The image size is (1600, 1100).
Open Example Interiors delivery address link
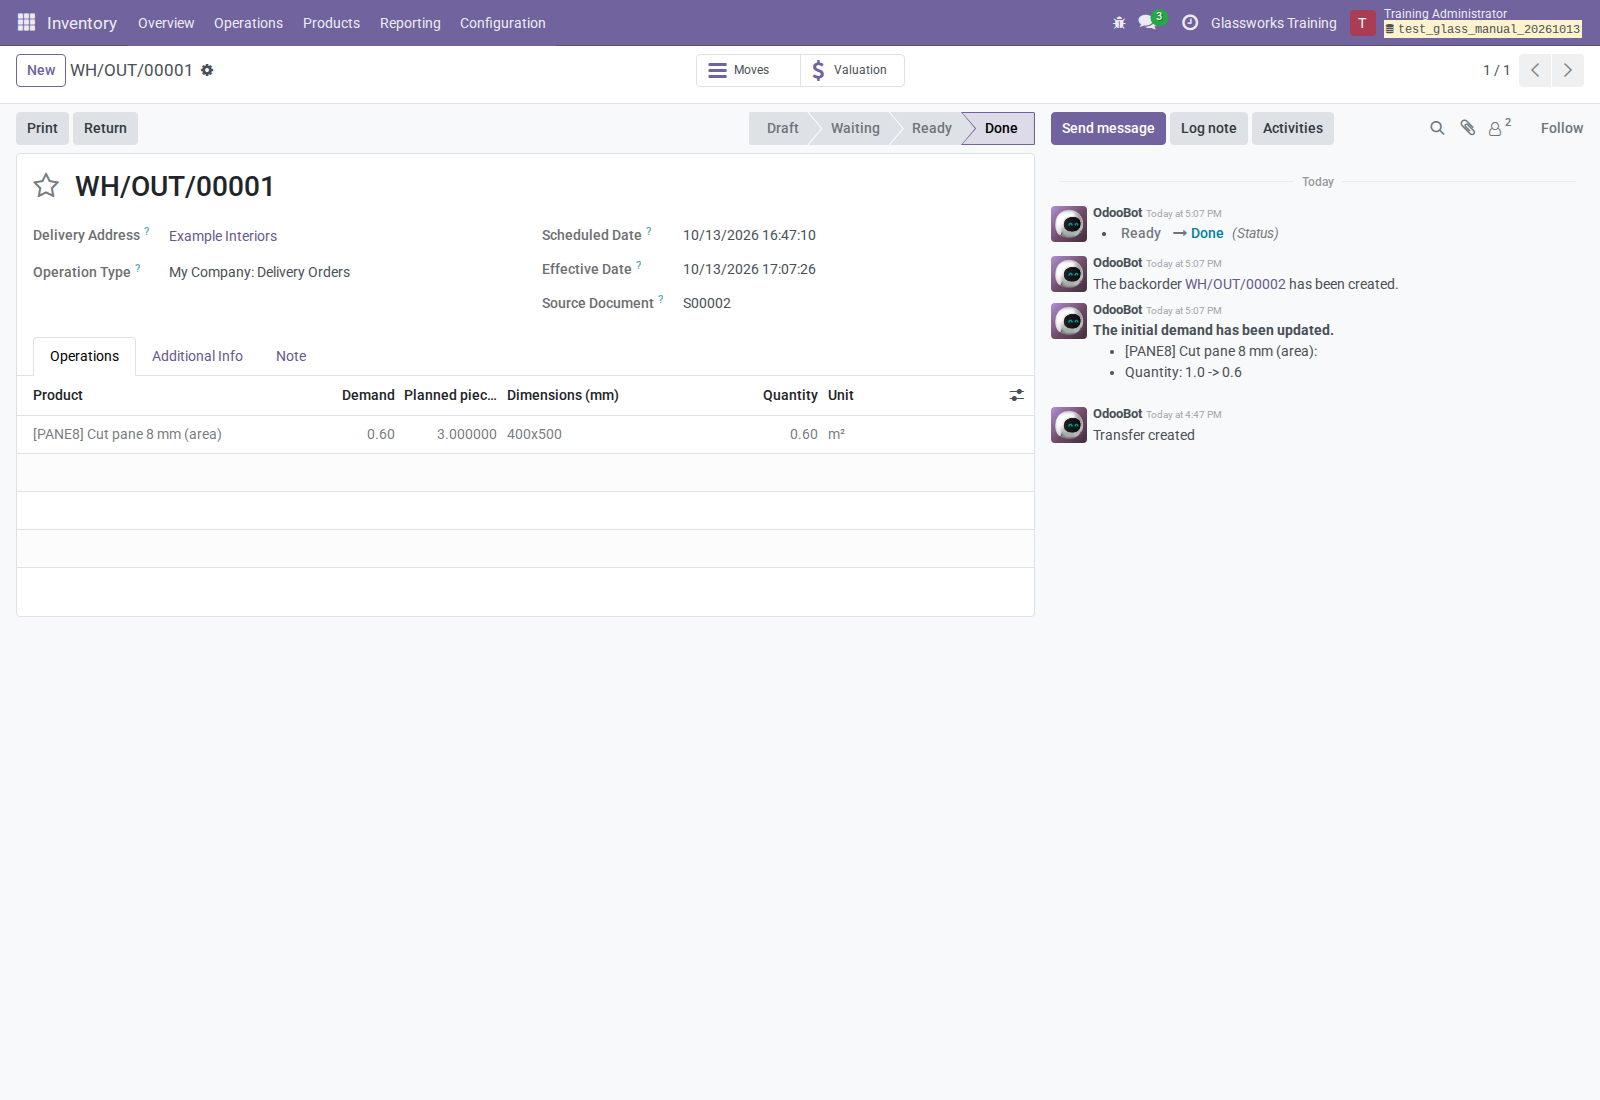[223, 236]
